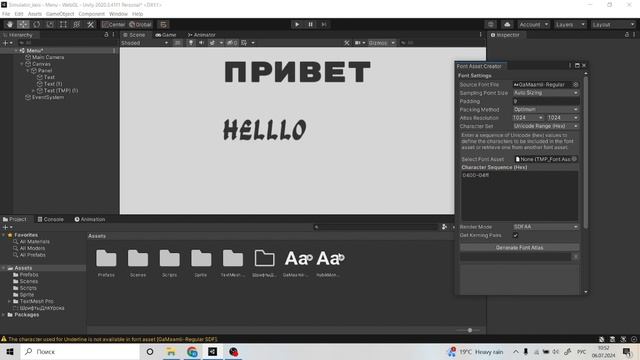This screenshot has height=360, width=640.
Task: Select the GaMaamli font asset thumbnail
Action: [298, 258]
